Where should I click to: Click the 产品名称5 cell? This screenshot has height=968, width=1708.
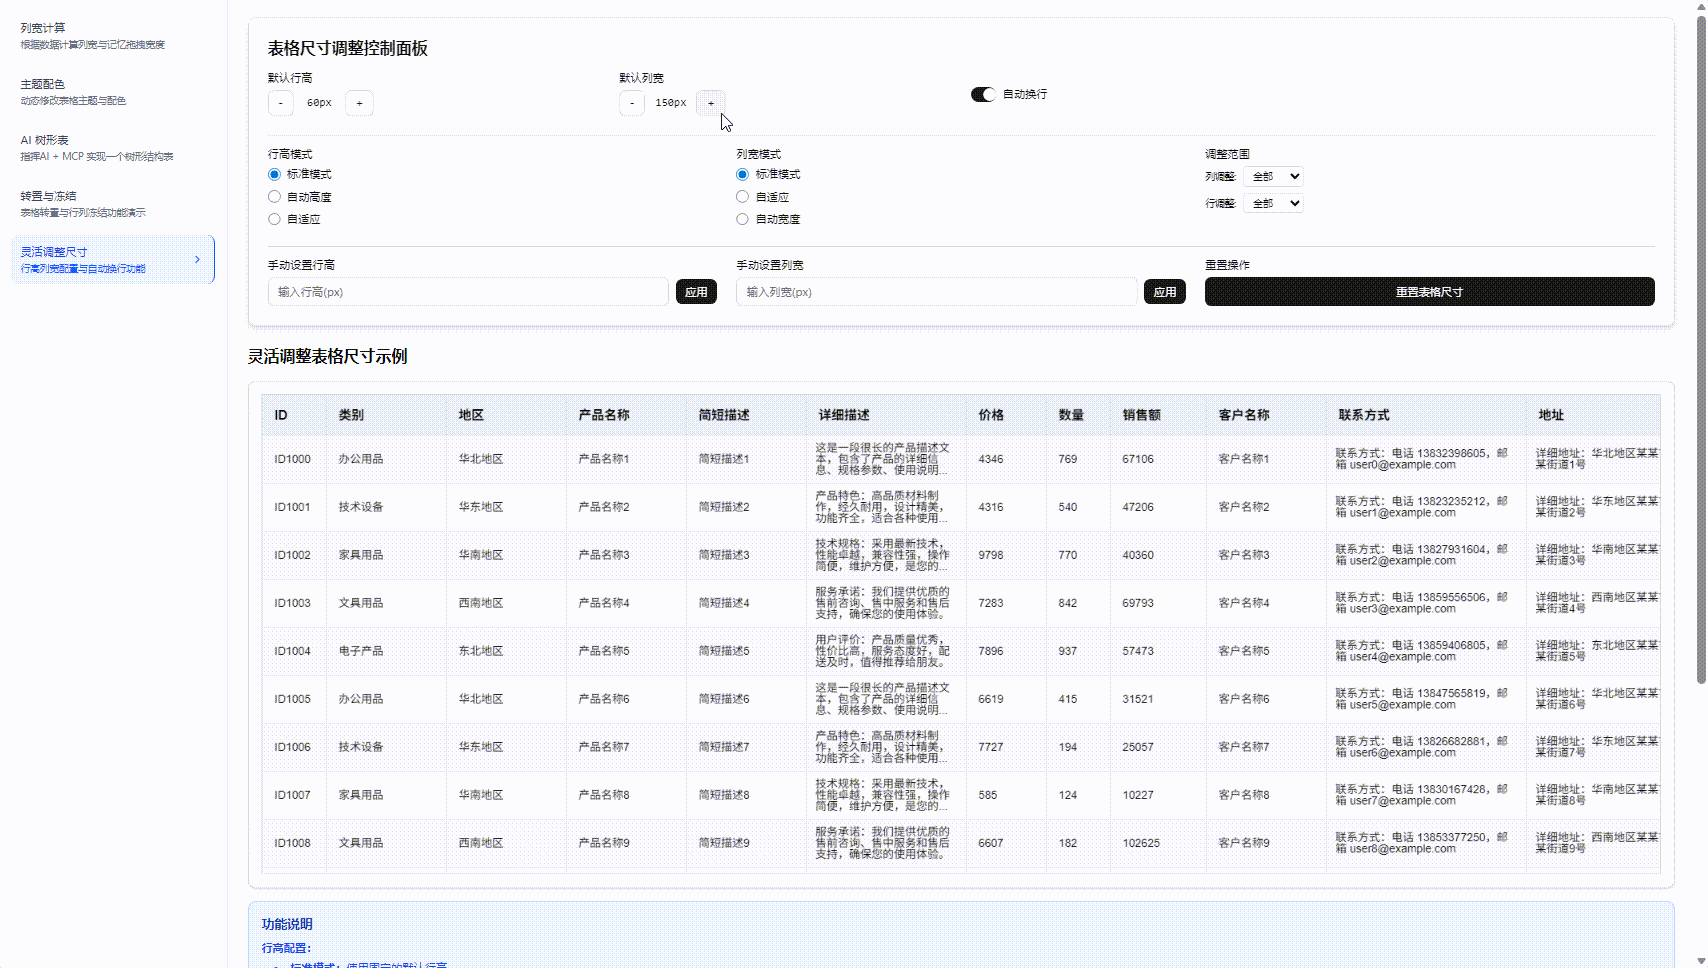pyautogui.click(x=626, y=651)
